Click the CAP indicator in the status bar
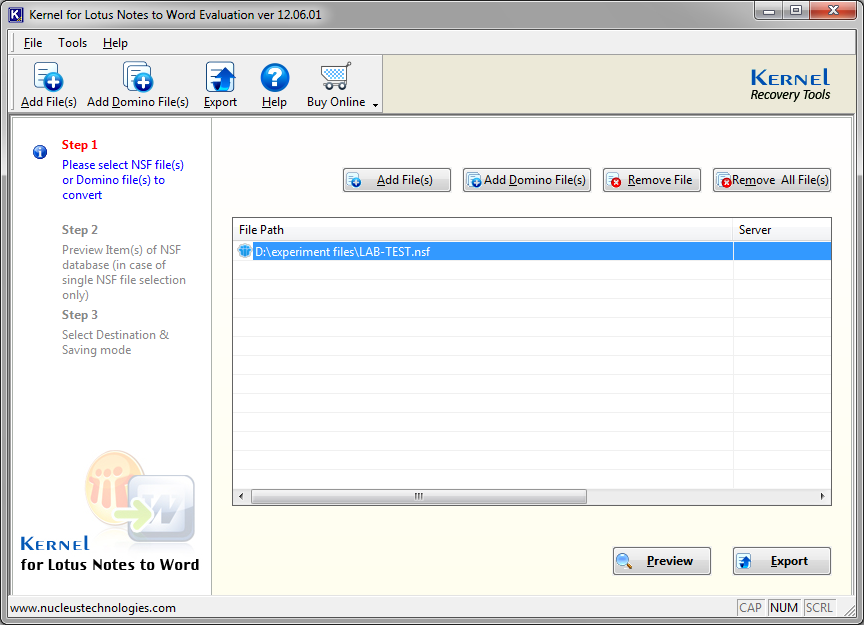This screenshot has height=625, width=864. pyautogui.click(x=750, y=607)
